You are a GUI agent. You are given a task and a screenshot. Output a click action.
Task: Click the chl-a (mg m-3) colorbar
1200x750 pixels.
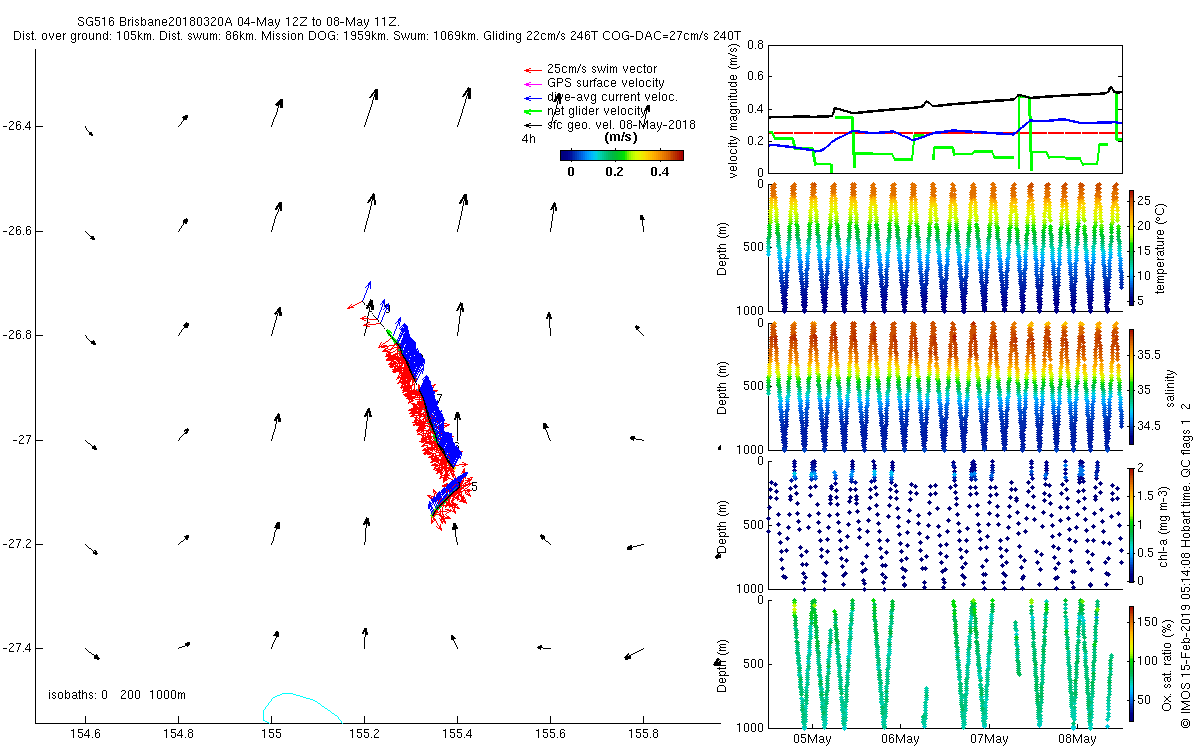1132,524
